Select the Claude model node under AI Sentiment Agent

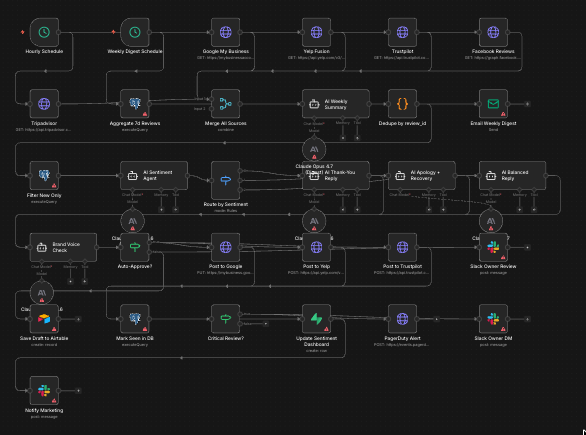coord(132,221)
